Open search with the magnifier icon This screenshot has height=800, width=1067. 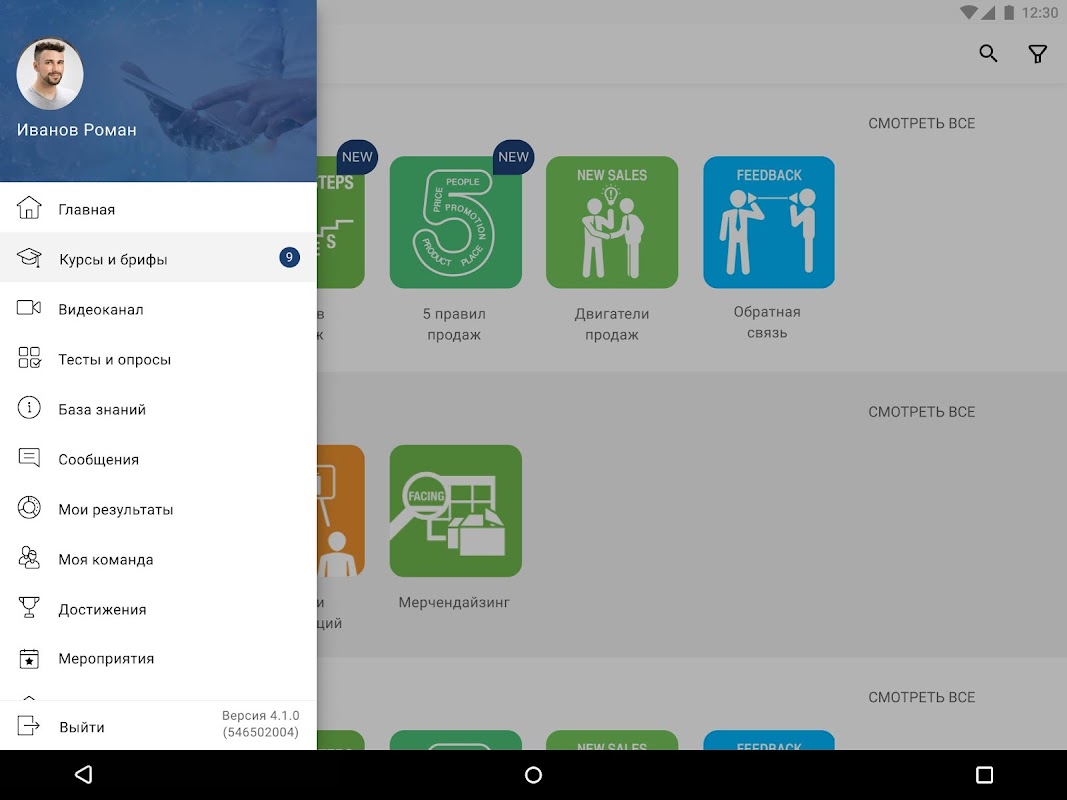(988, 54)
